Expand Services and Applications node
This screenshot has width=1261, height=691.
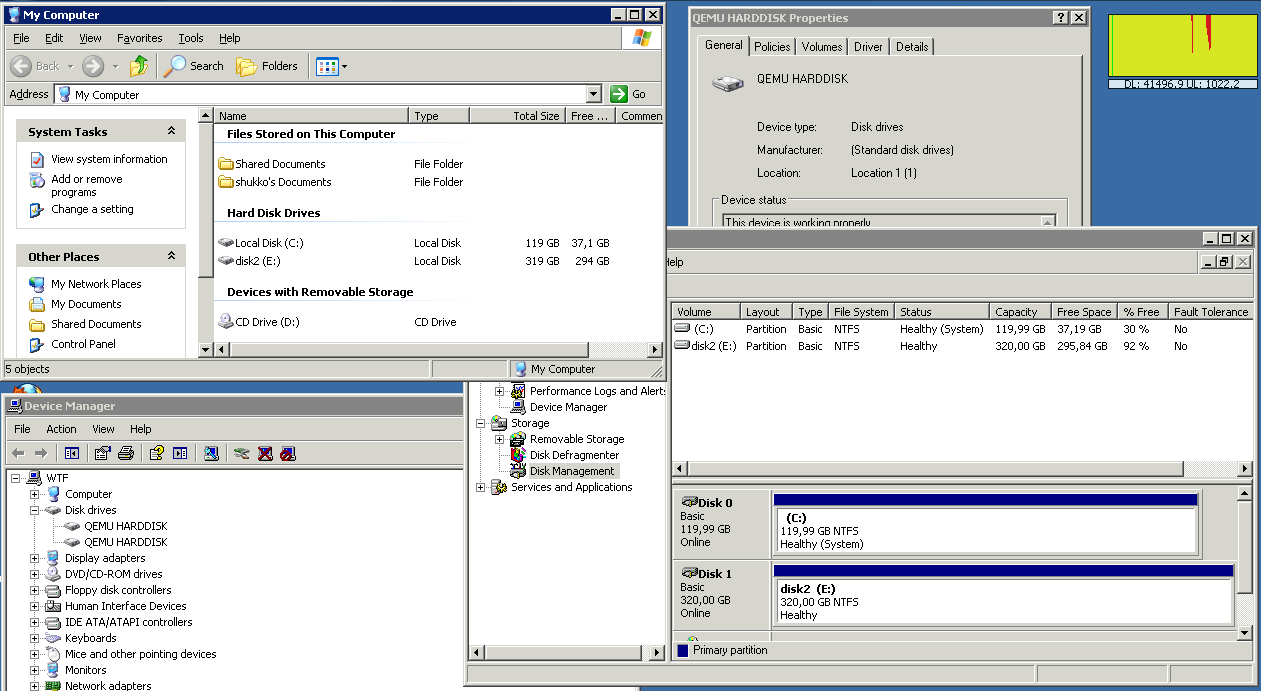point(481,487)
